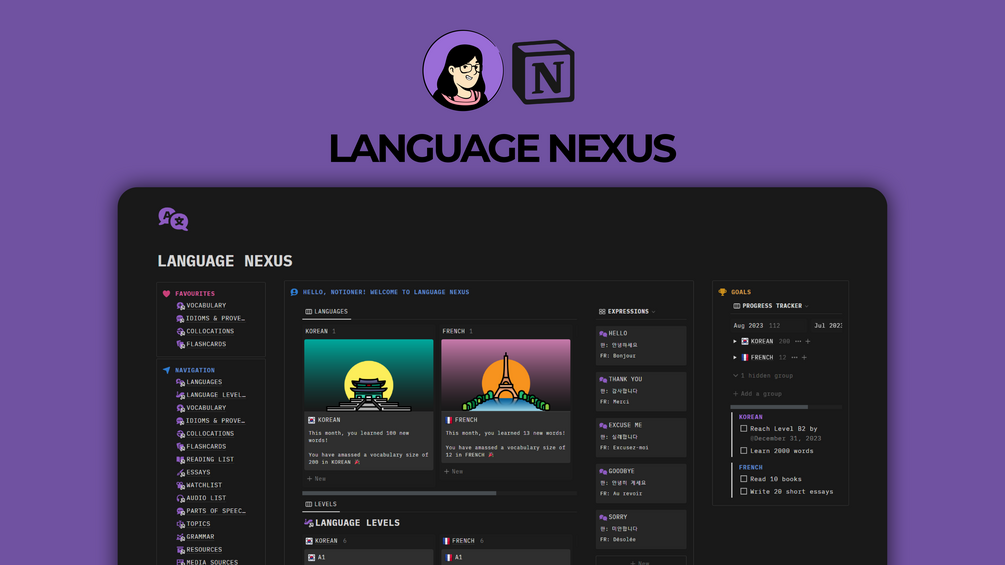
Task: Click the icon beside Audio List
Action: (x=180, y=498)
